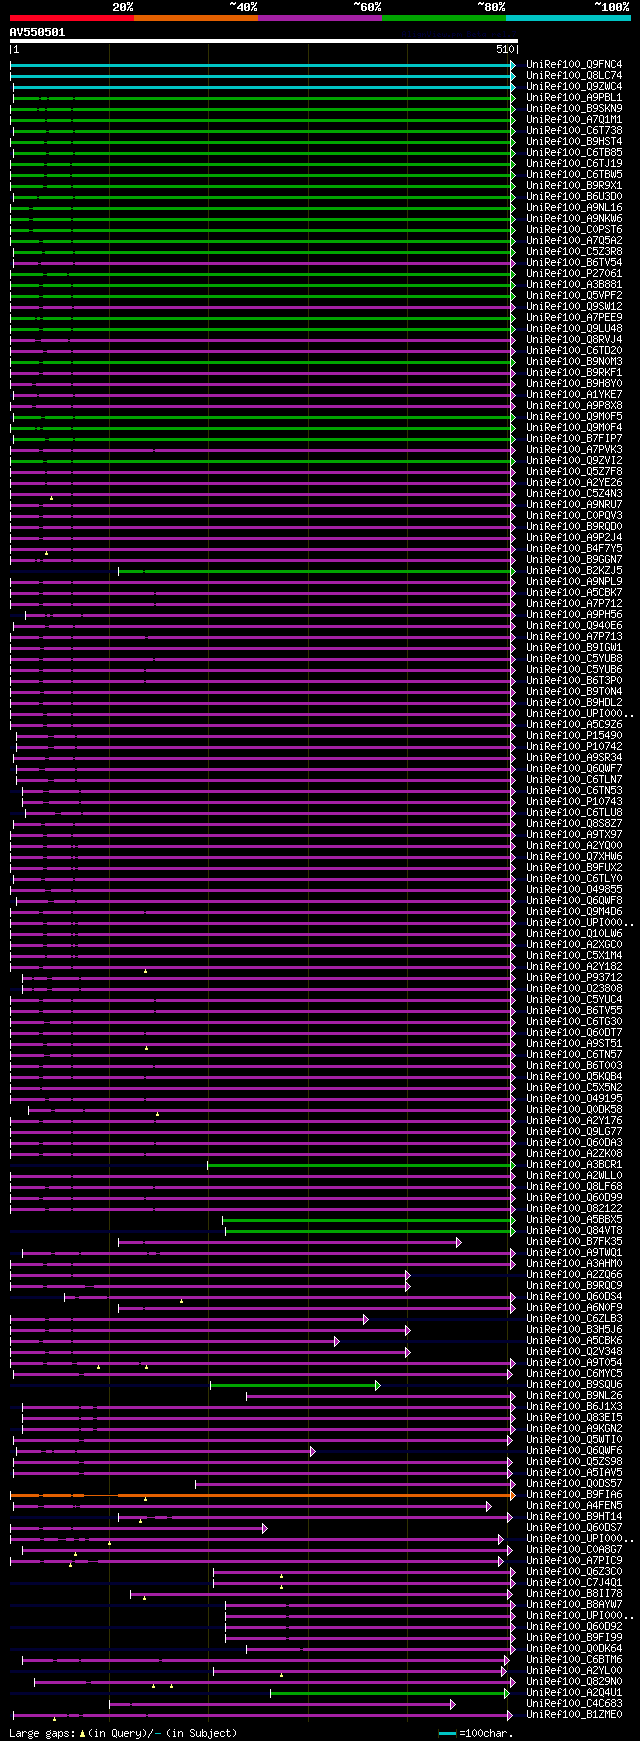
Task: Click the white query ruler bar
Action: click(x=263, y=41)
